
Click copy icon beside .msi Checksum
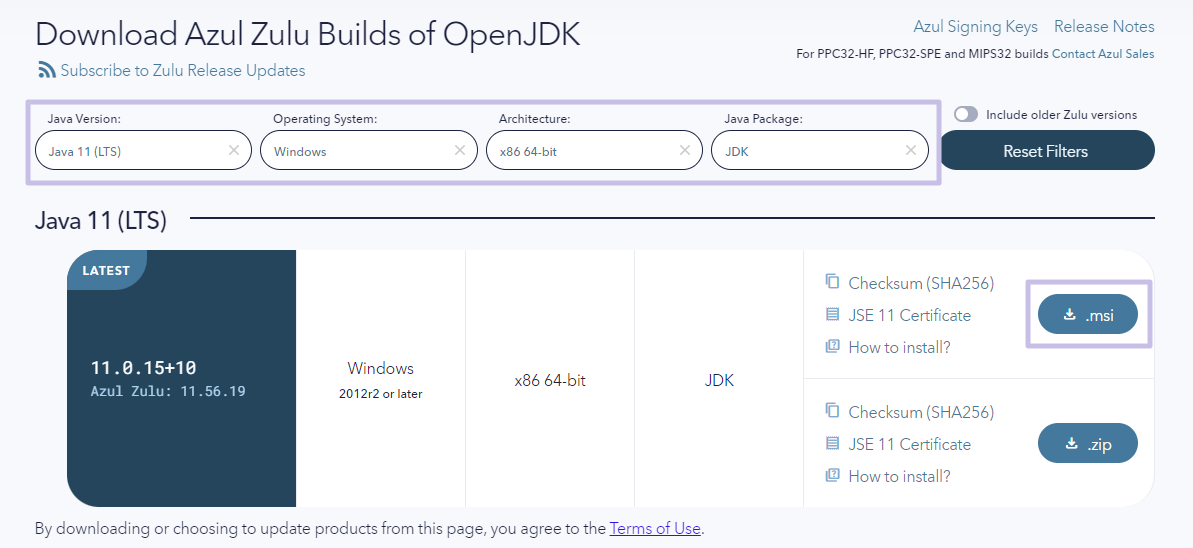[x=832, y=282]
